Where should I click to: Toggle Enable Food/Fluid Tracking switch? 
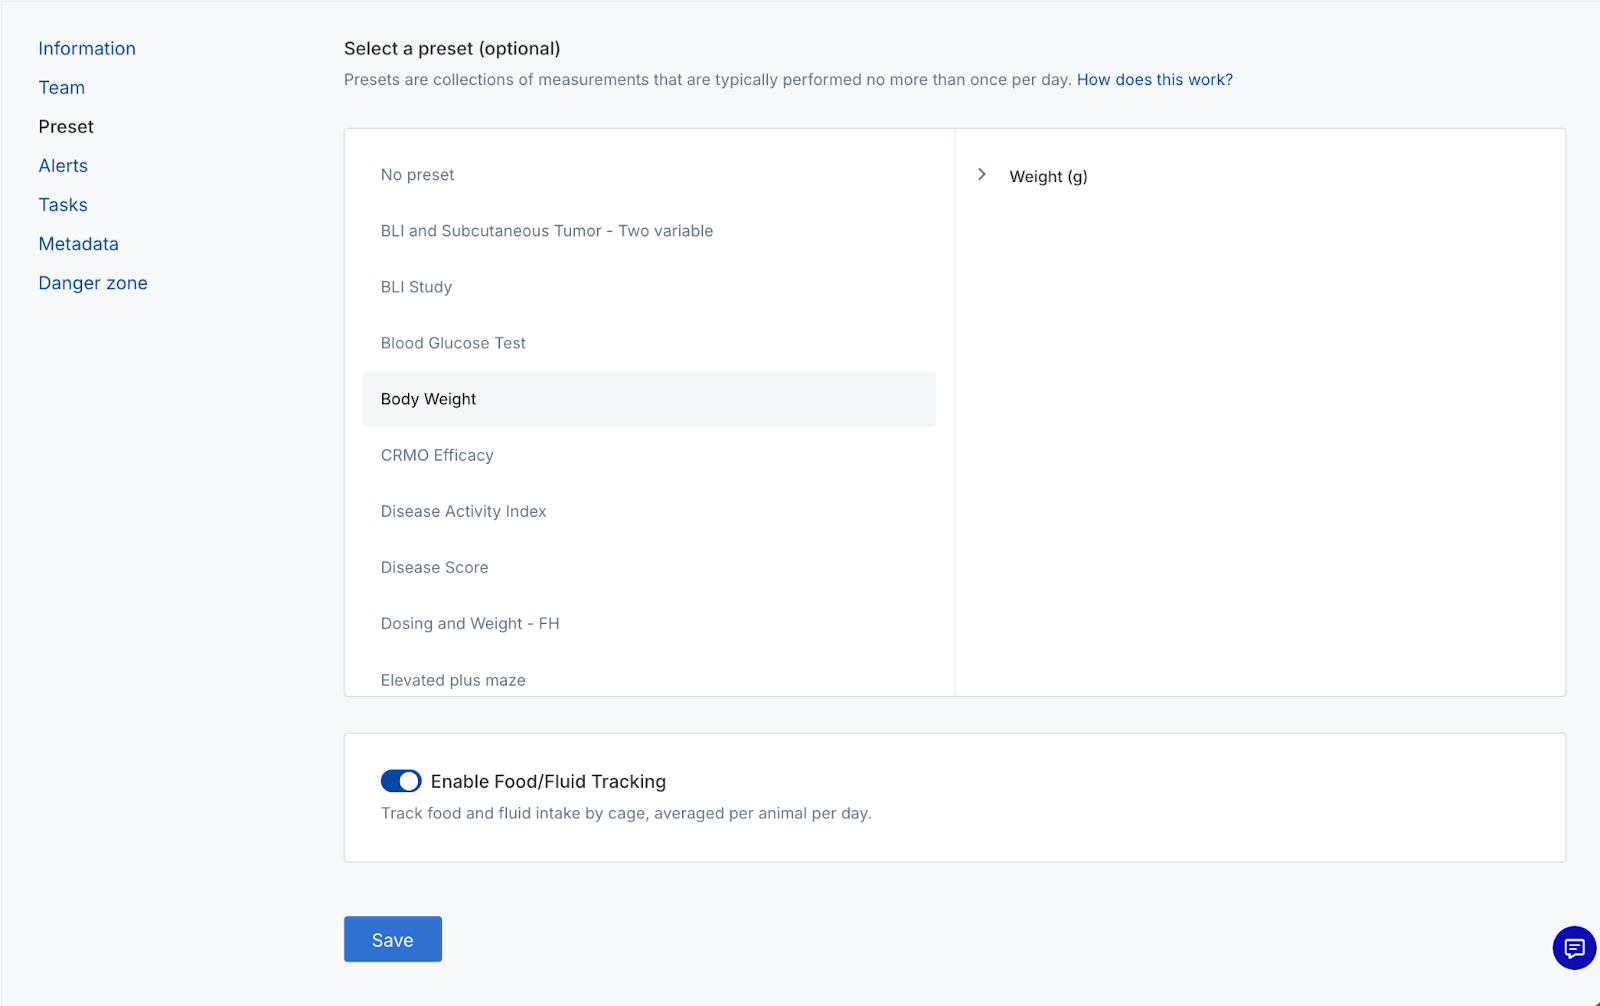tap(401, 781)
